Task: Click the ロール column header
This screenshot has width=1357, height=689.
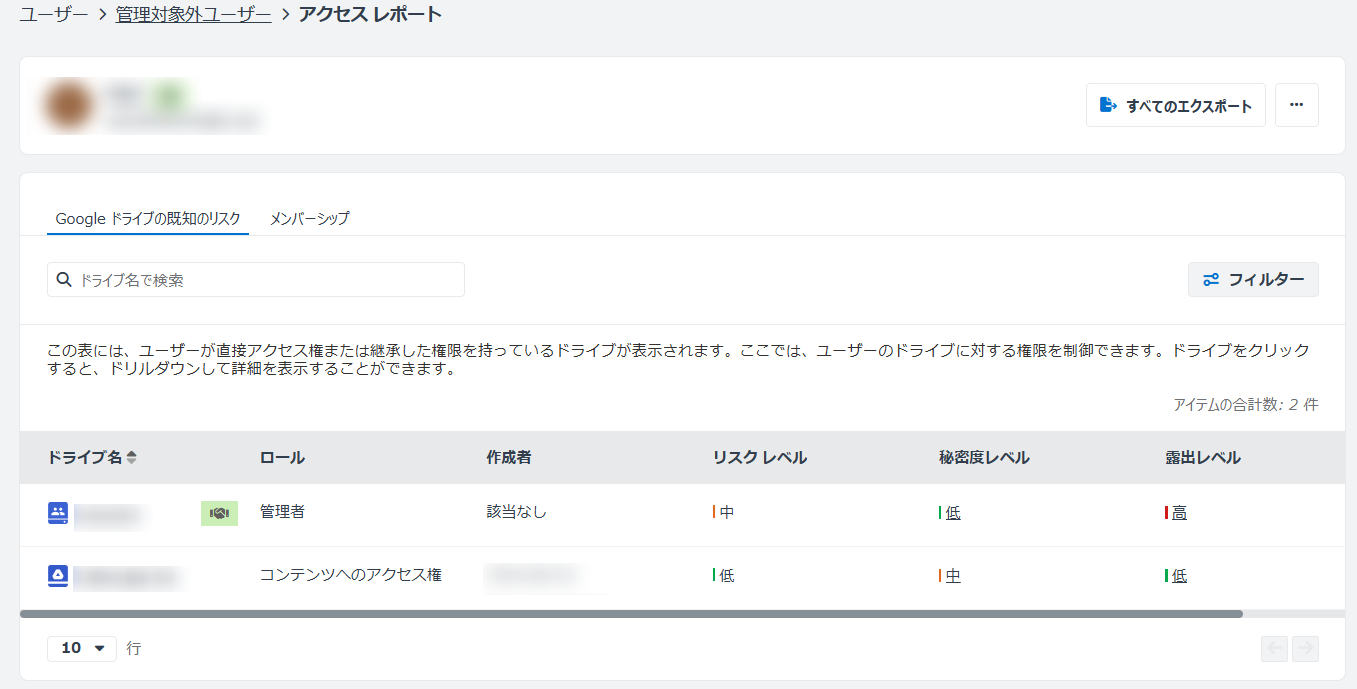Action: click(x=282, y=457)
